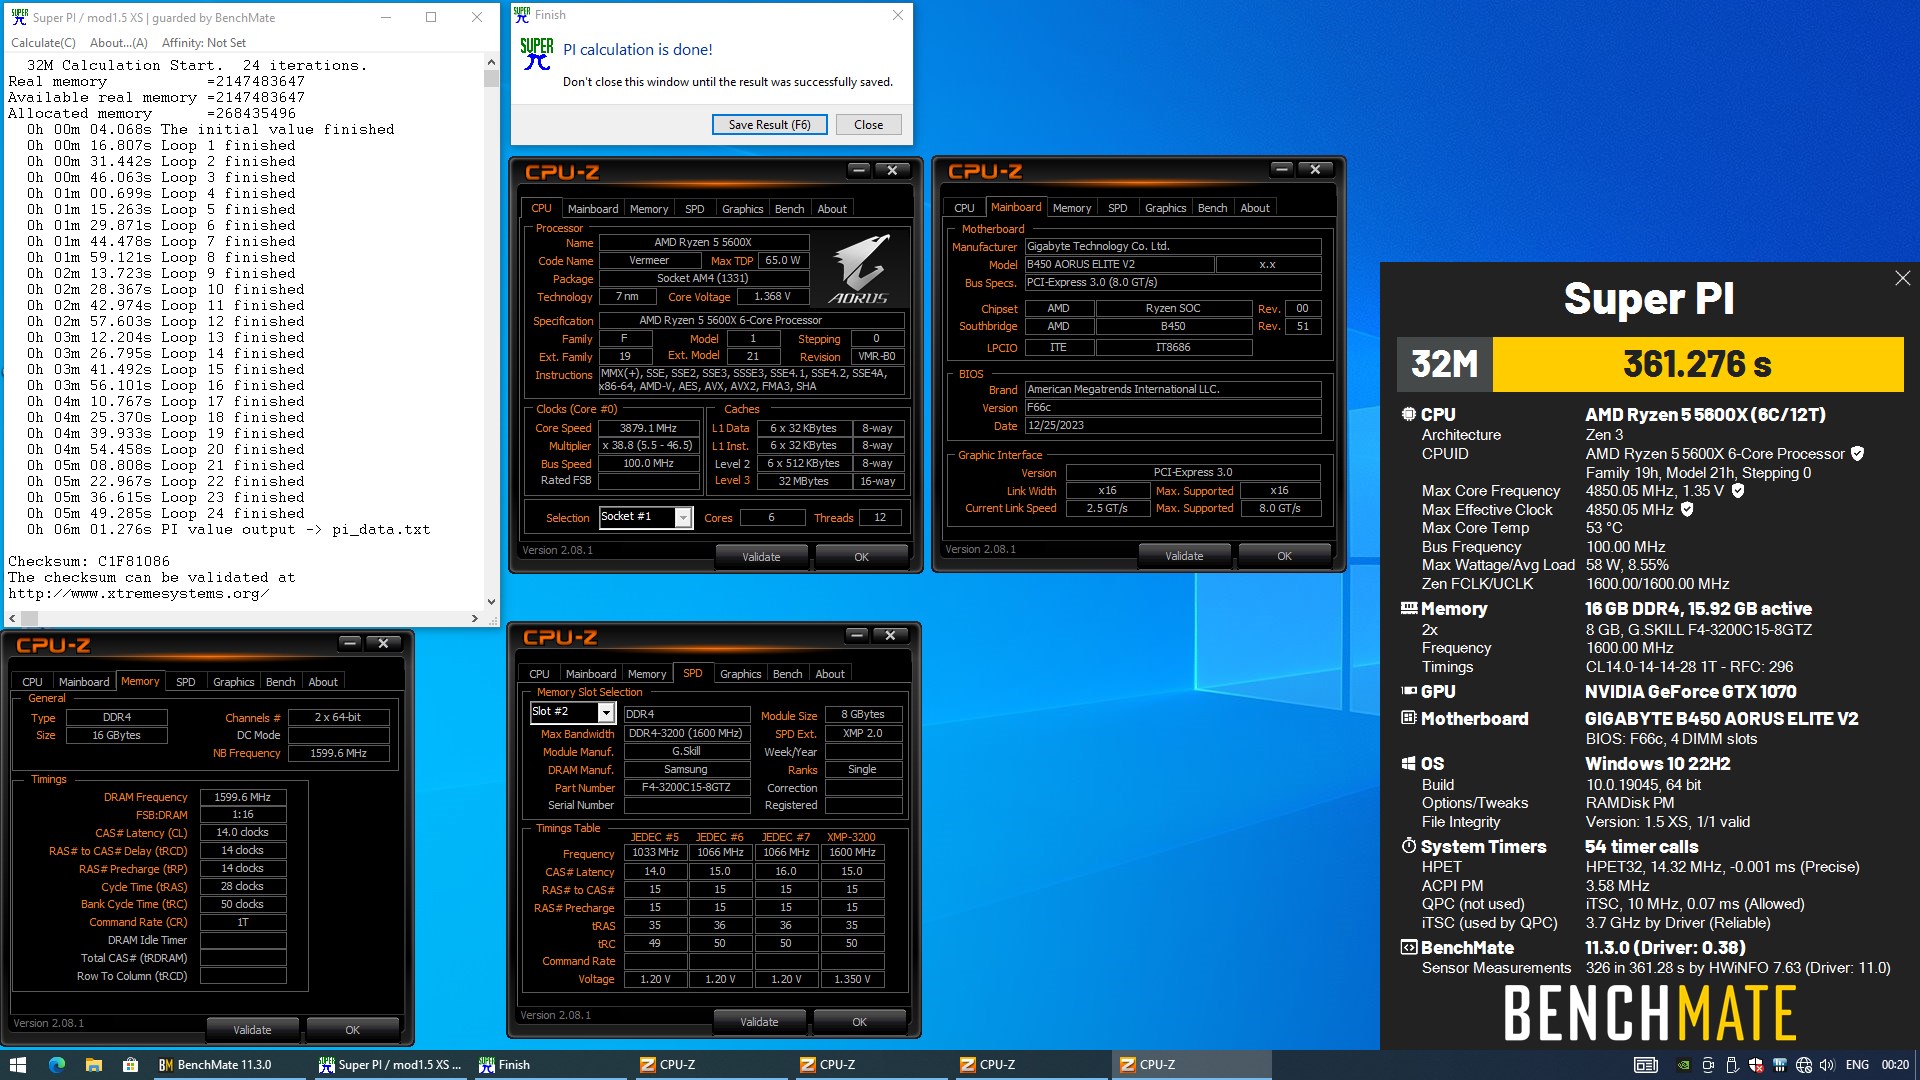This screenshot has height=1080, width=1920.
Task: Open the About...(A) menu
Action: [x=118, y=43]
